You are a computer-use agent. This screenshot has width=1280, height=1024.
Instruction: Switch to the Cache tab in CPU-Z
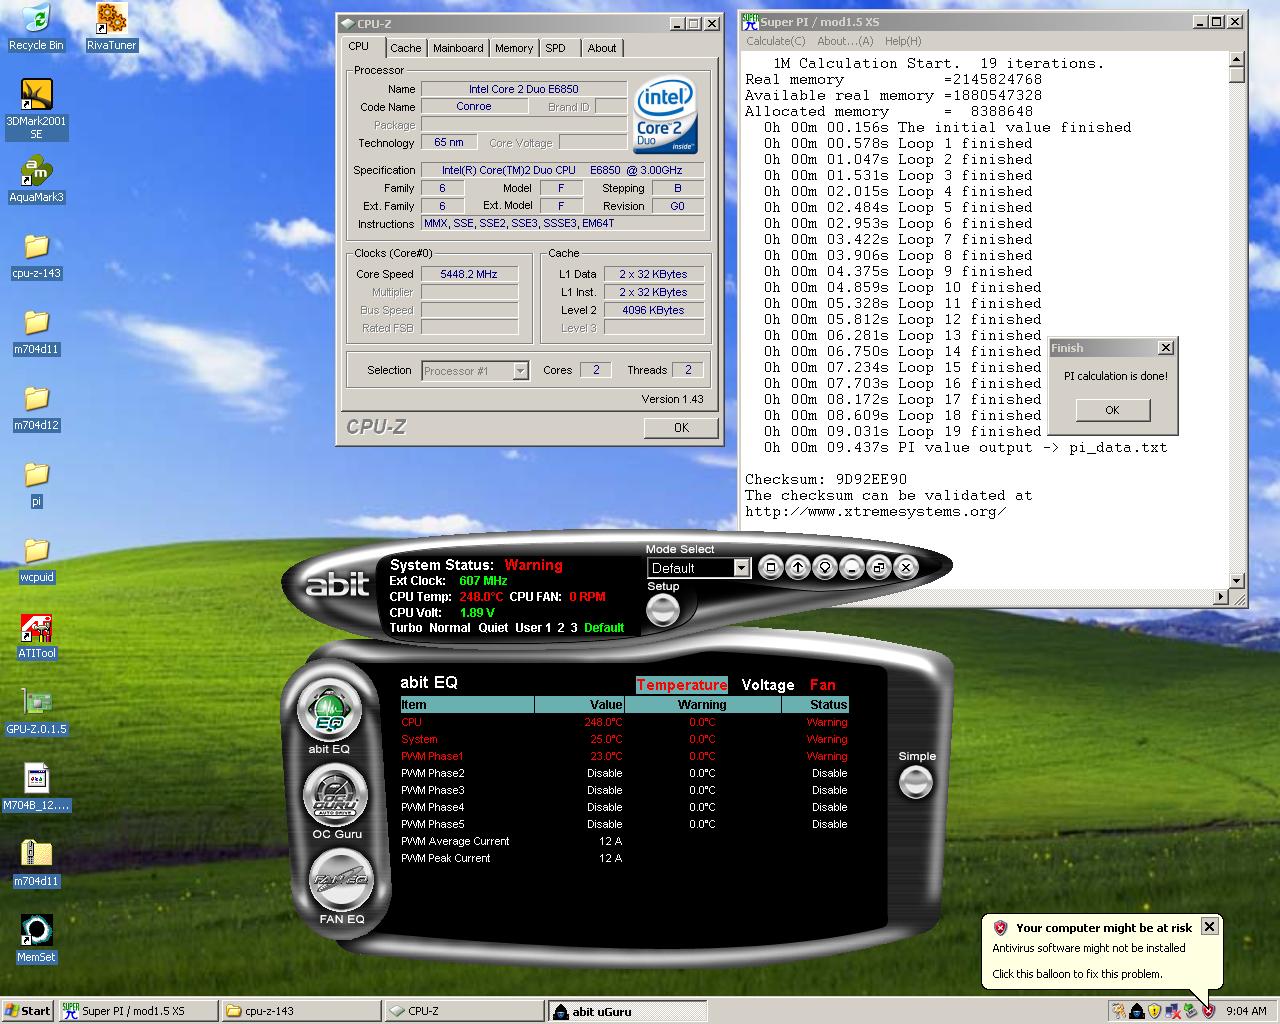(x=405, y=48)
